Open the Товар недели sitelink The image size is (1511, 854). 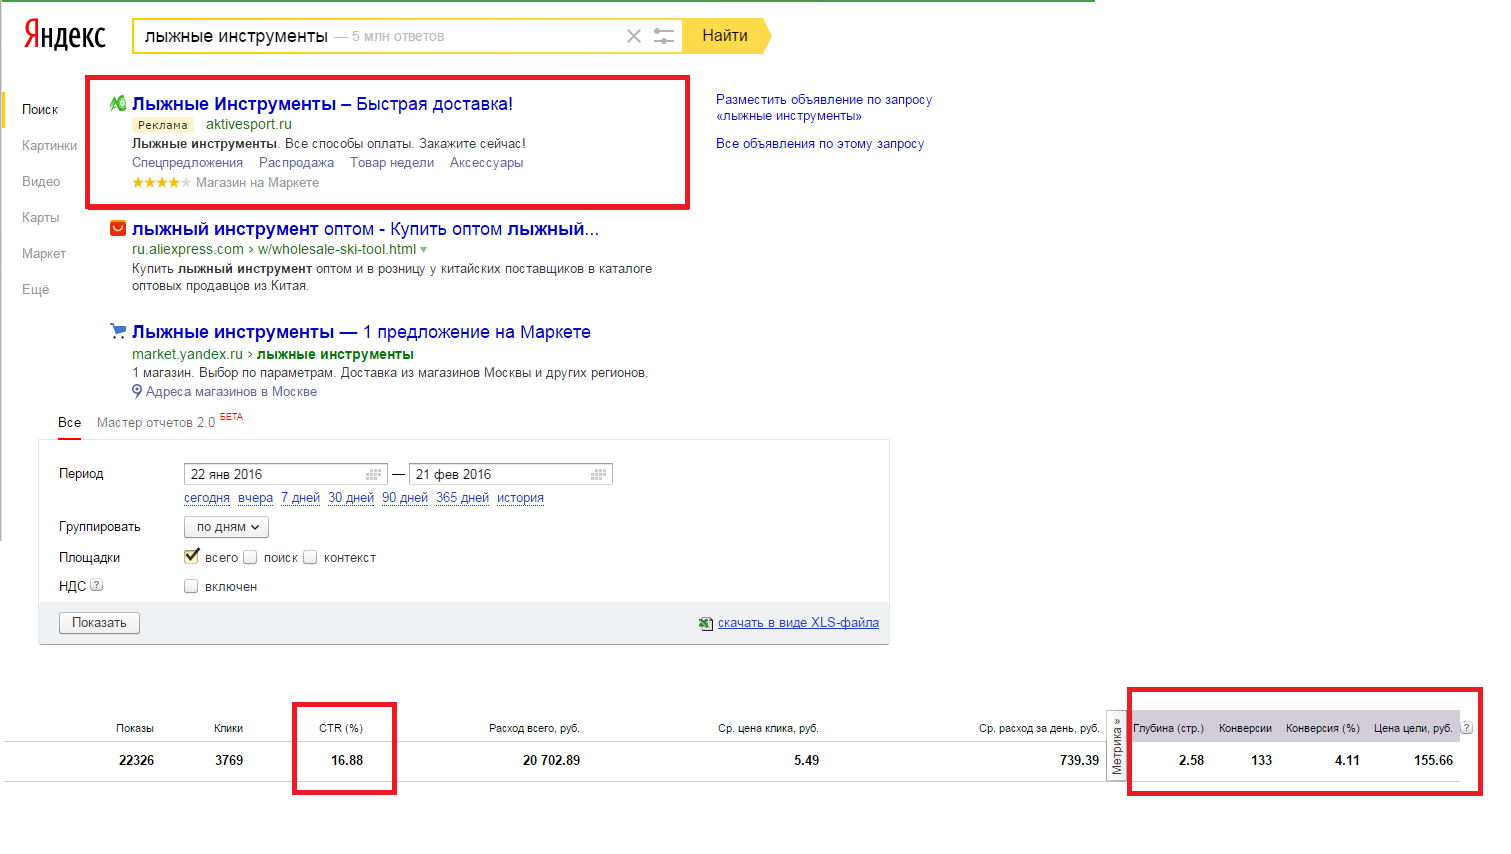point(392,162)
